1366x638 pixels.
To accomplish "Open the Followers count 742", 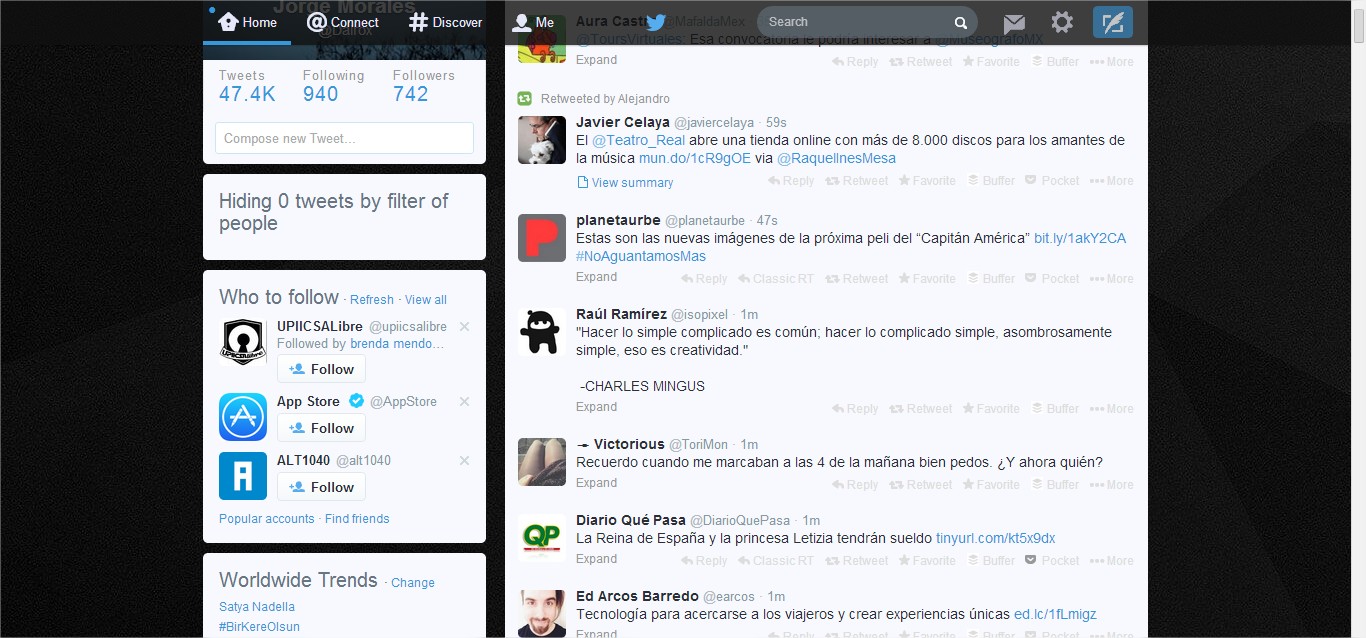I will (x=423, y=87).
